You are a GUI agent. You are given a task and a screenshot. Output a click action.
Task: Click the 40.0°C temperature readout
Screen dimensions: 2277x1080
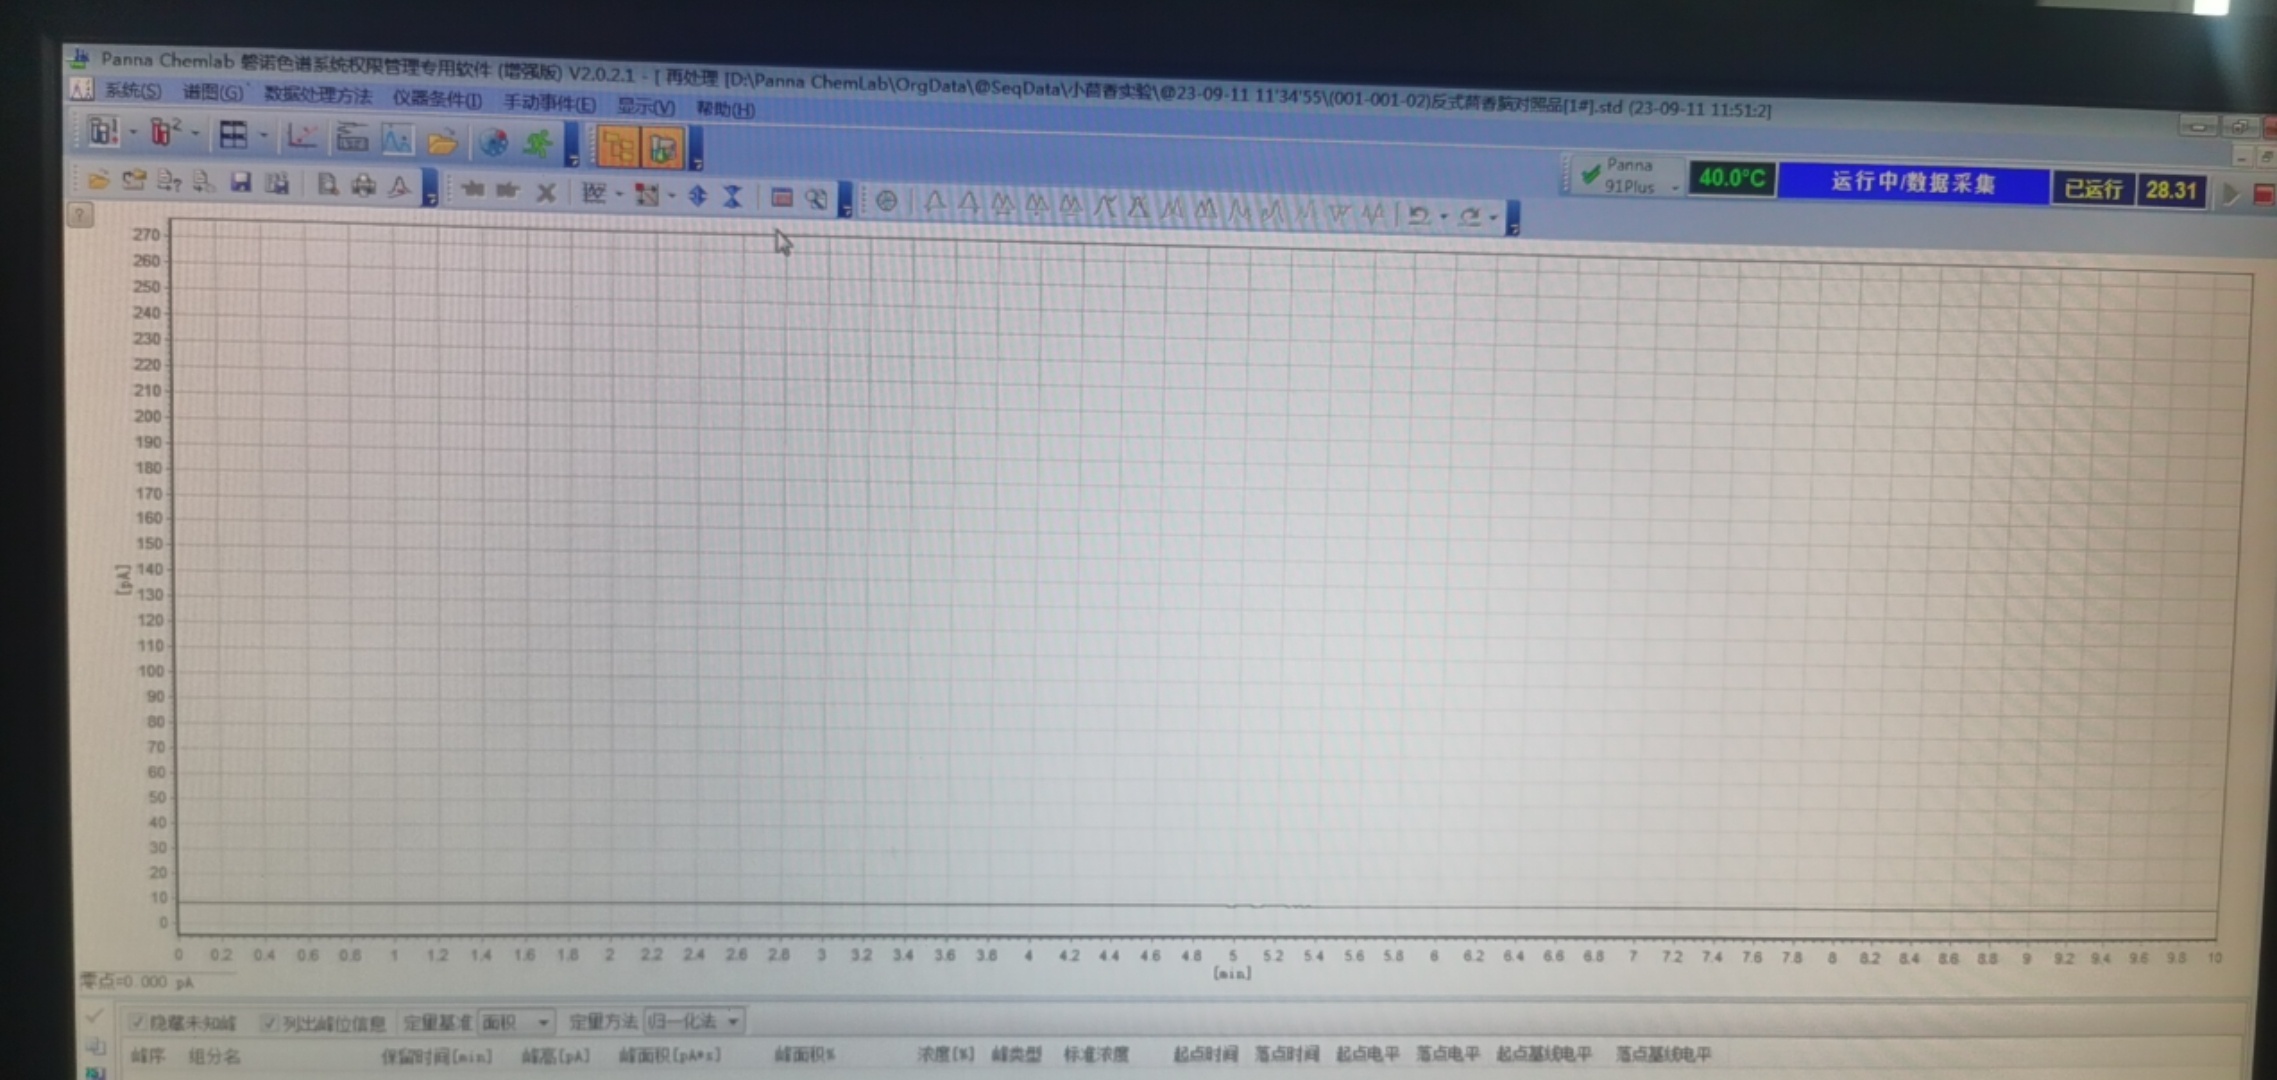pyautogui.click(x=1732, y=178)
